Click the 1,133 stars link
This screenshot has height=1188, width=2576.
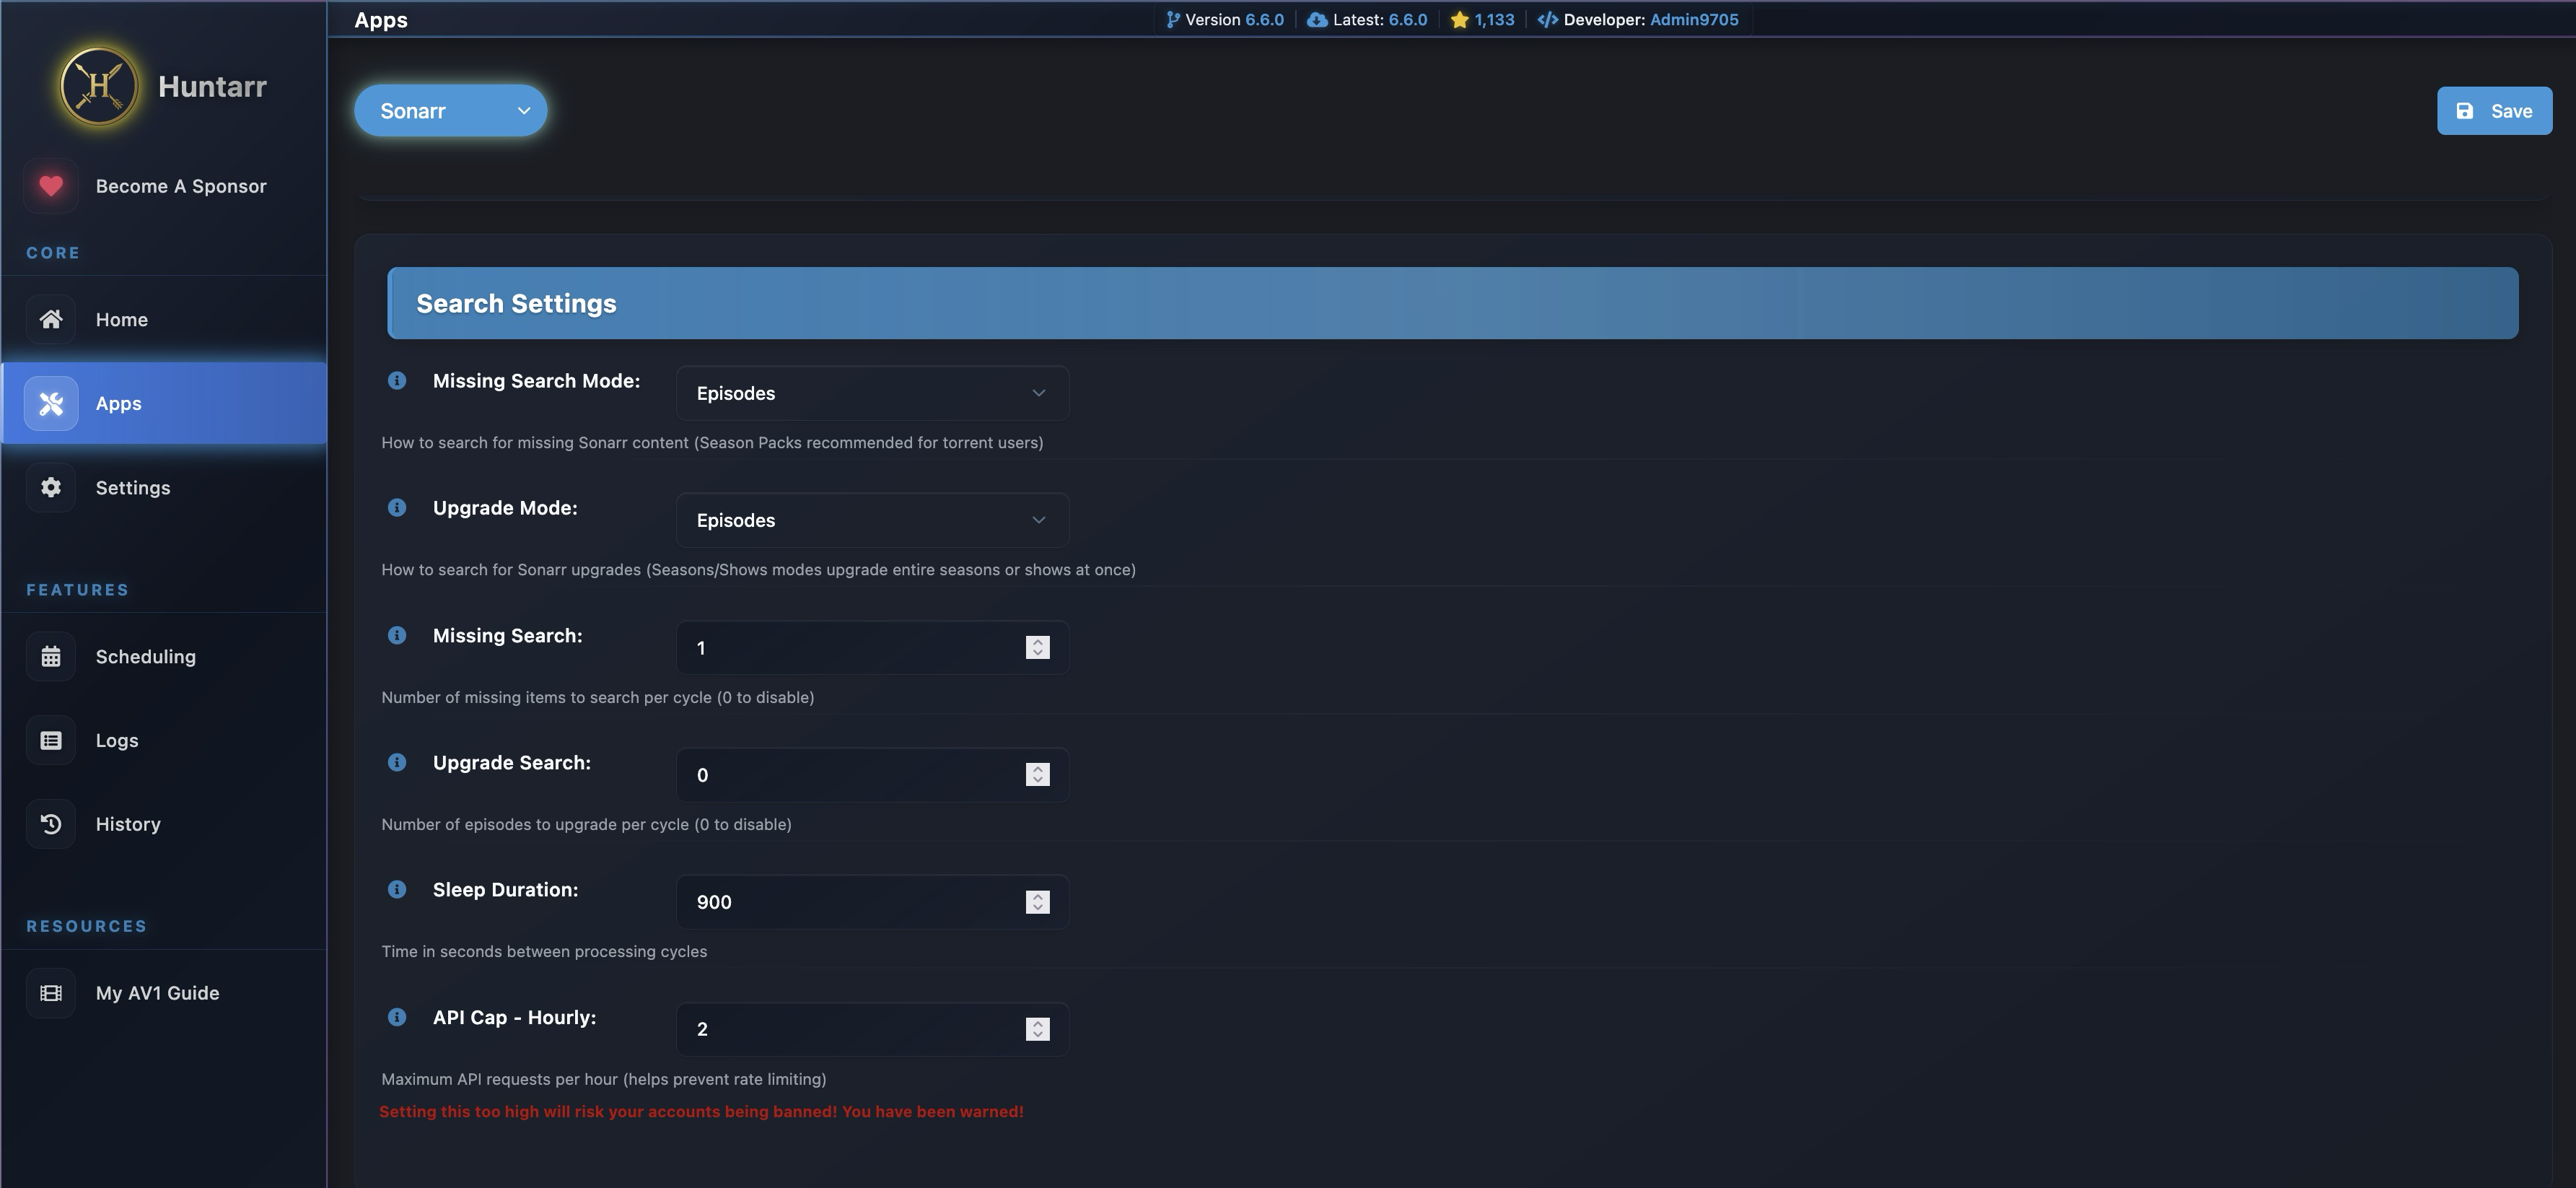(x=1494, y=19)
